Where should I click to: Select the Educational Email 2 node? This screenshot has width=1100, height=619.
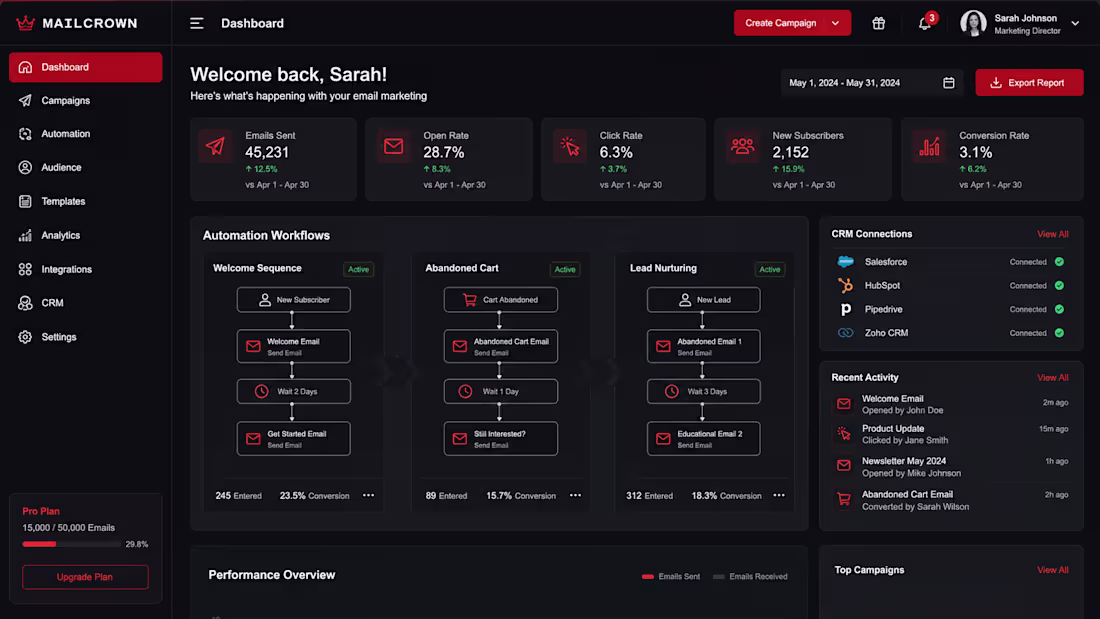[704, 439]
